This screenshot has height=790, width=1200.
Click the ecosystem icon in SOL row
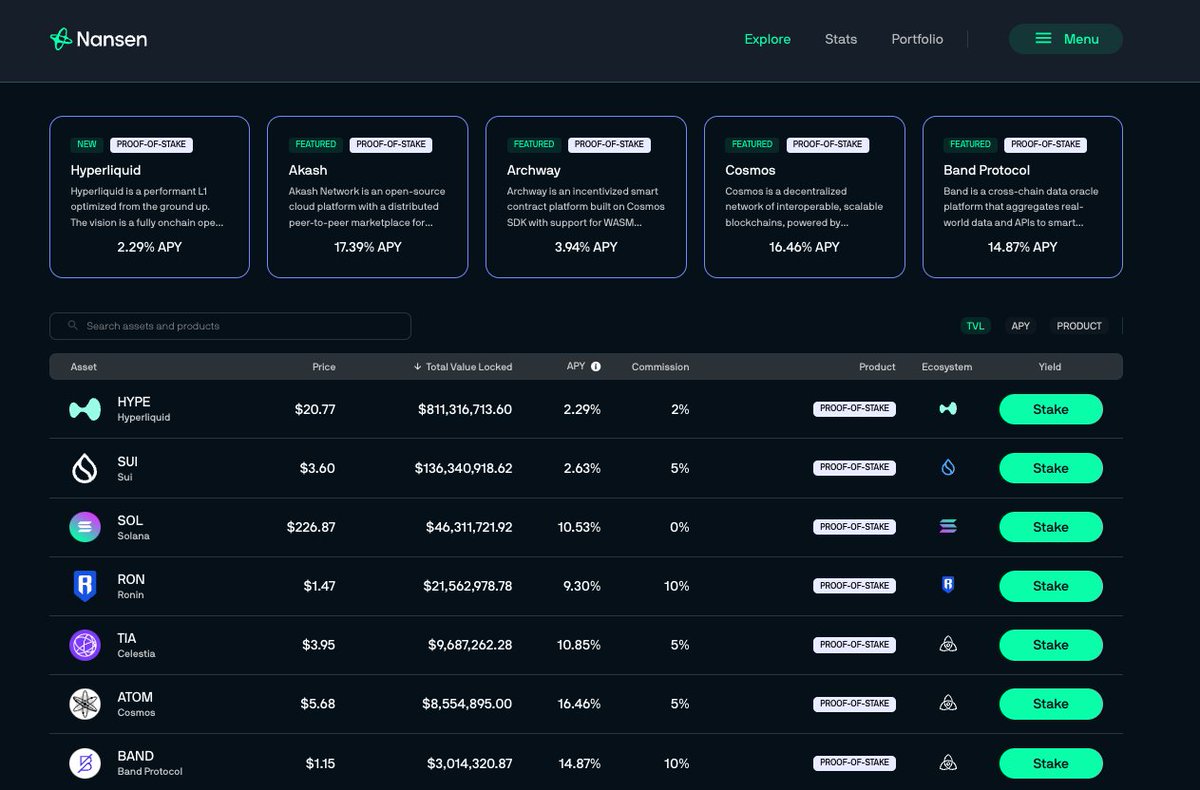(948, 527)
